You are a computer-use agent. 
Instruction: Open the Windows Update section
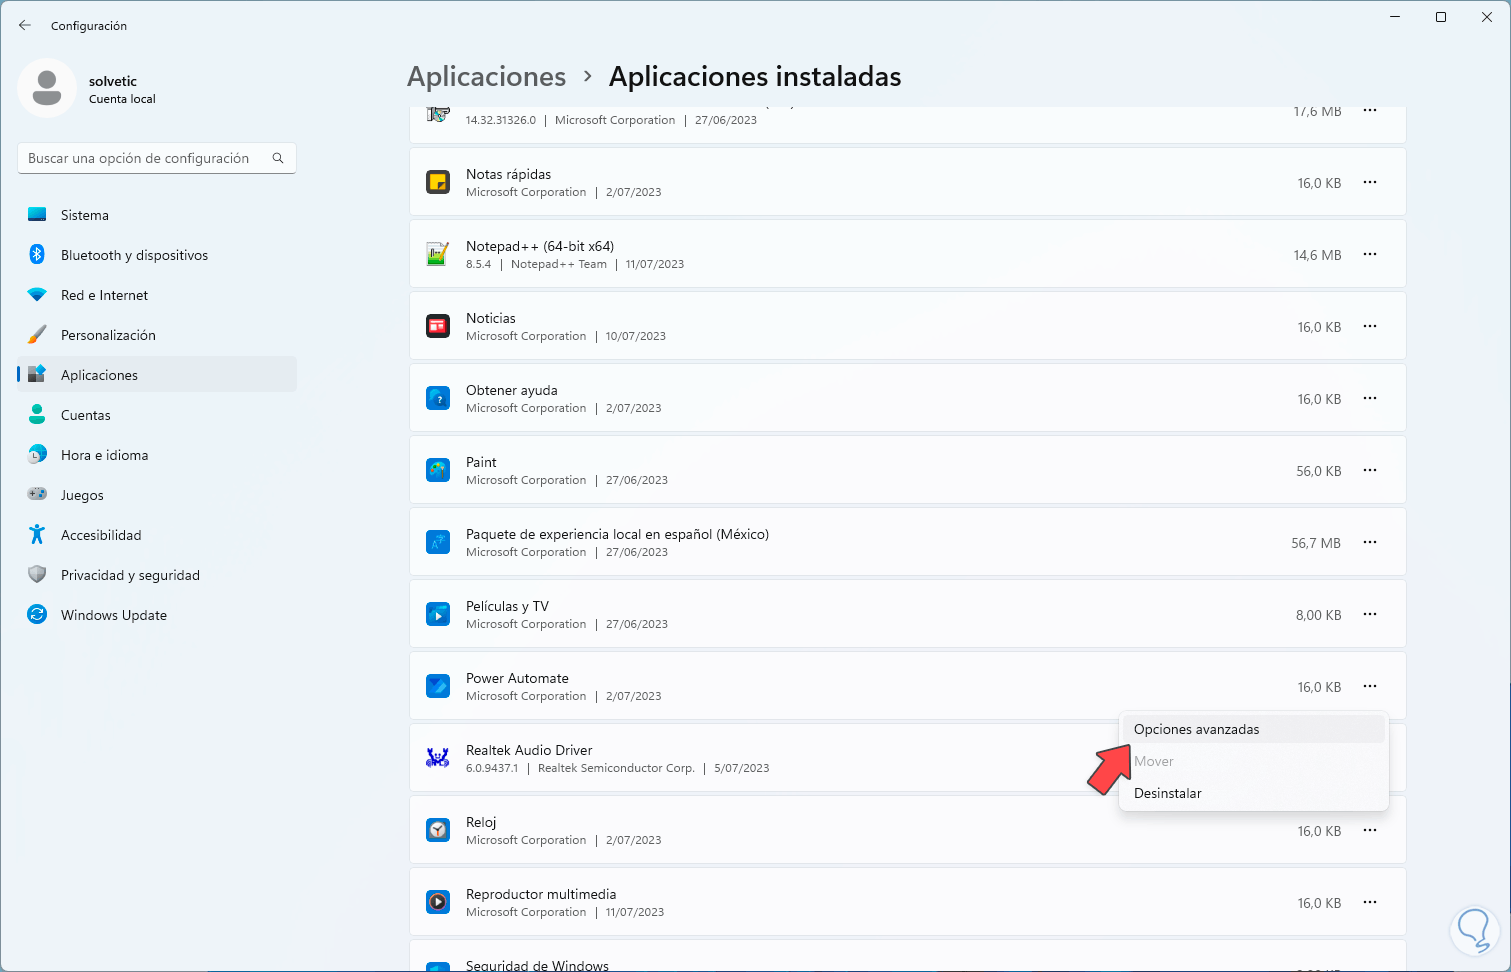(157, 615)
